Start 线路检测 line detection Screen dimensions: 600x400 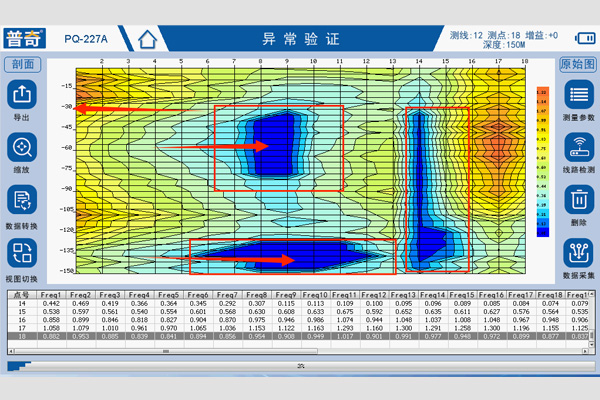(577, 150)
